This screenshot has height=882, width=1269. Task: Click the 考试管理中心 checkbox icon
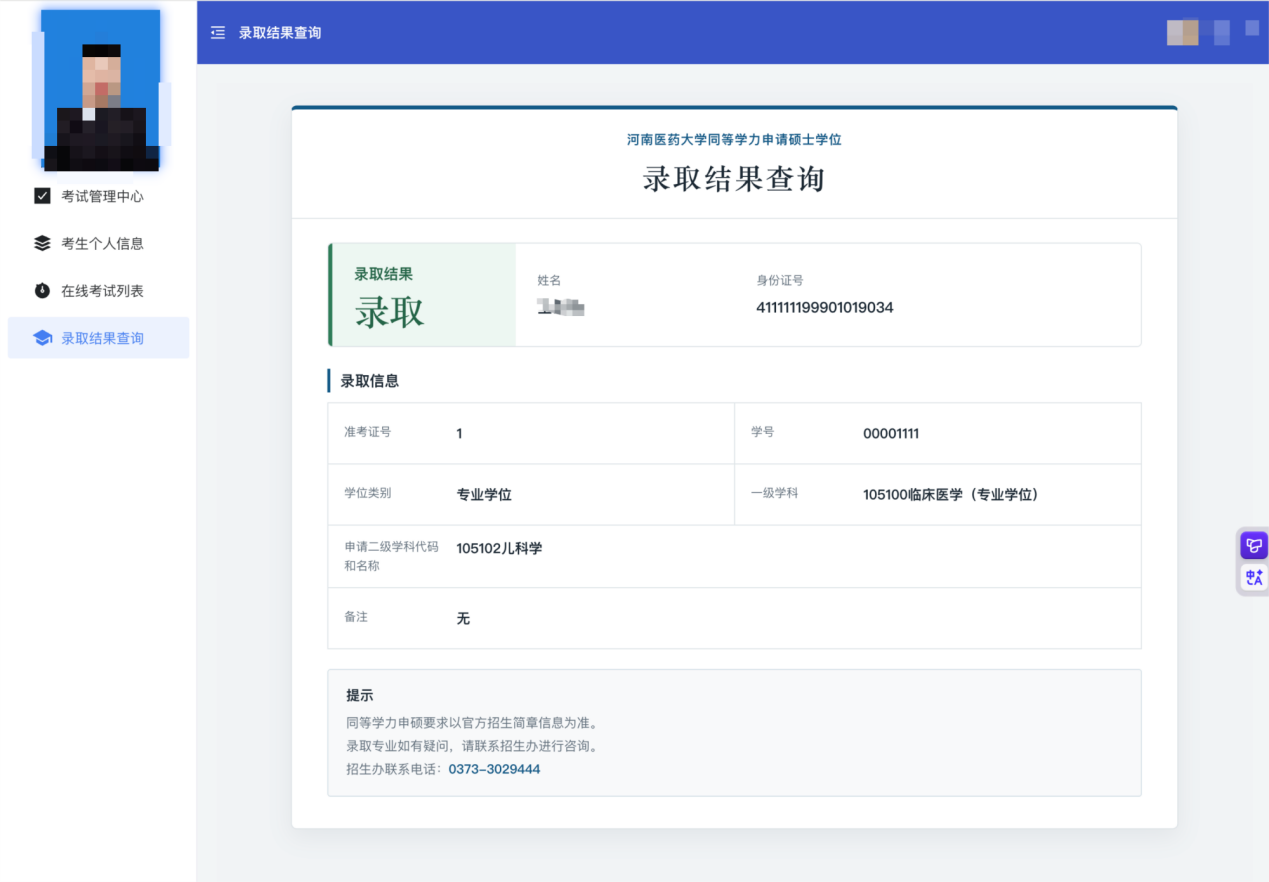[x=42, y=196]
